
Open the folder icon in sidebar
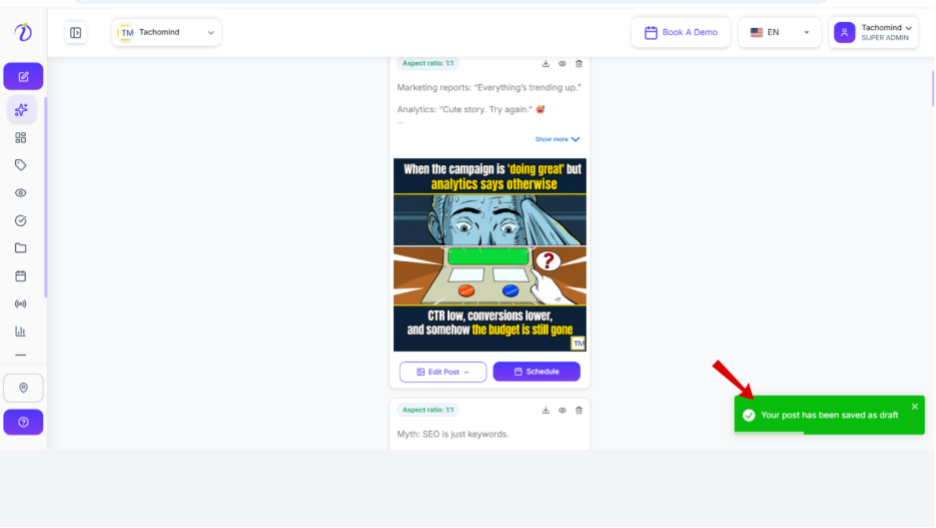(21, 248)
